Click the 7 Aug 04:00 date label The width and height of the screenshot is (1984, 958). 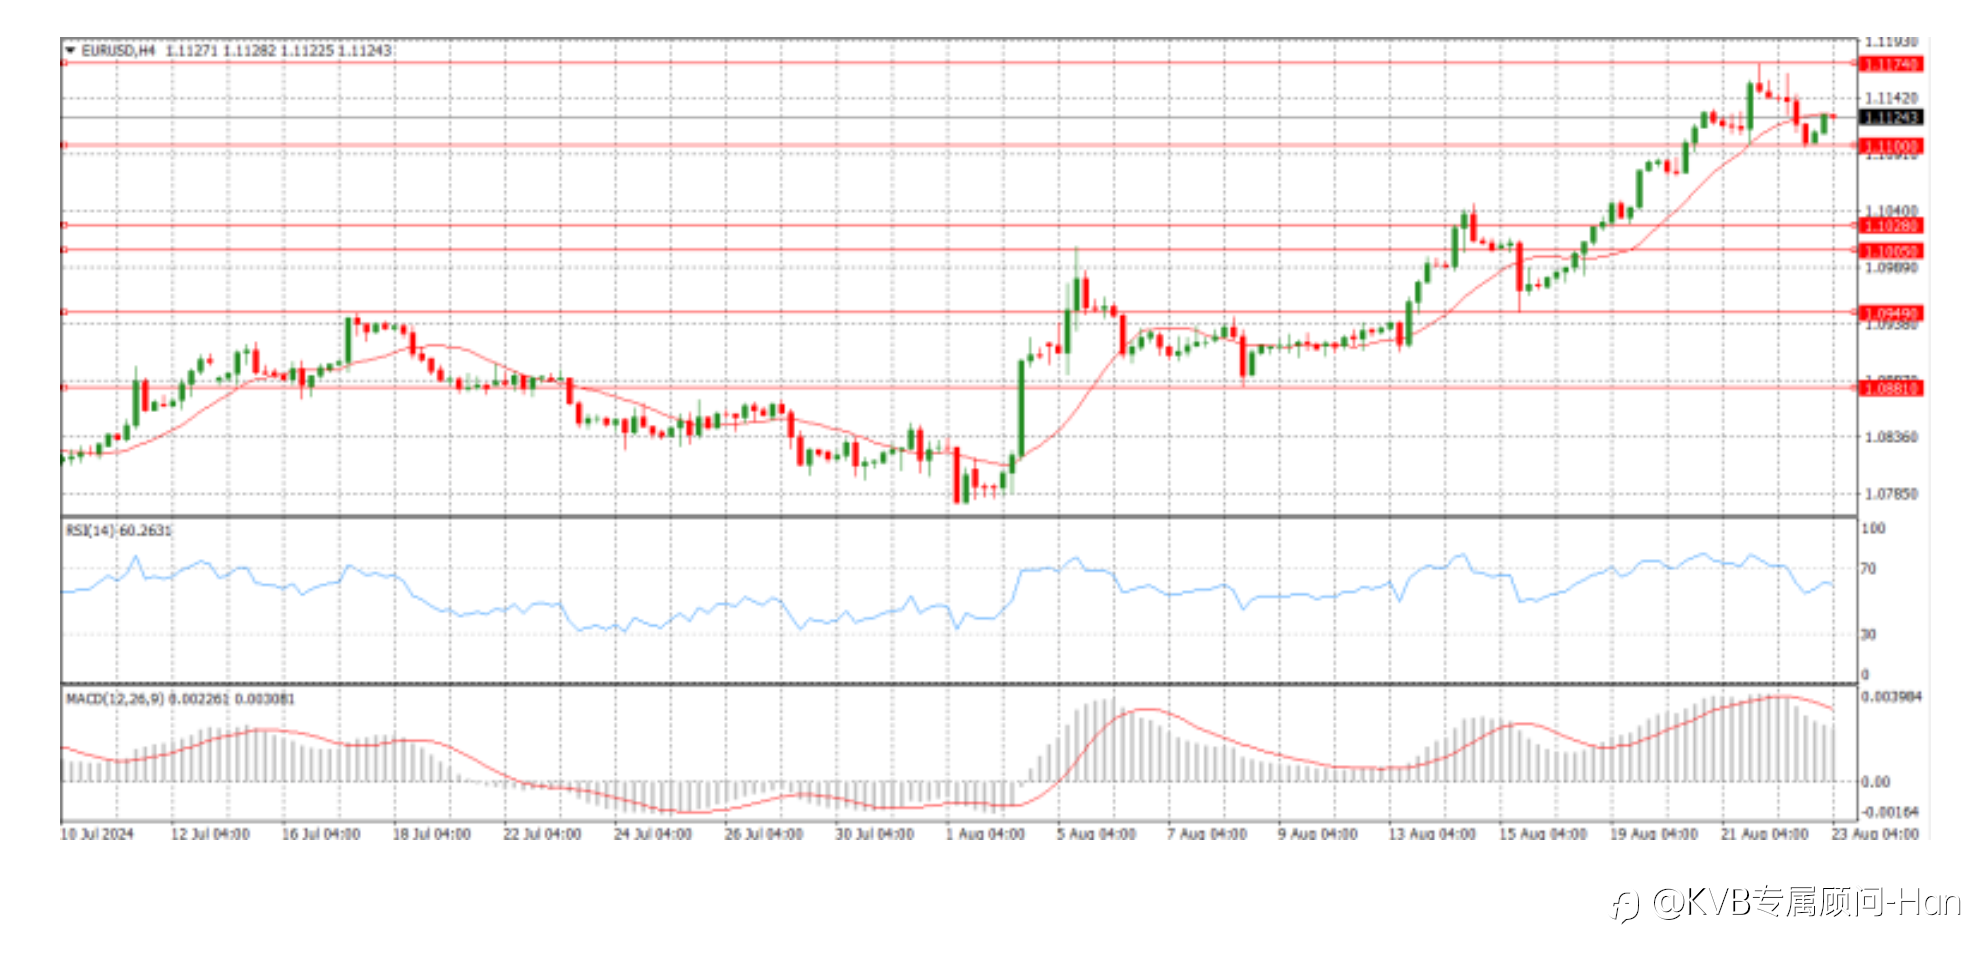(x=1207, y=834)
